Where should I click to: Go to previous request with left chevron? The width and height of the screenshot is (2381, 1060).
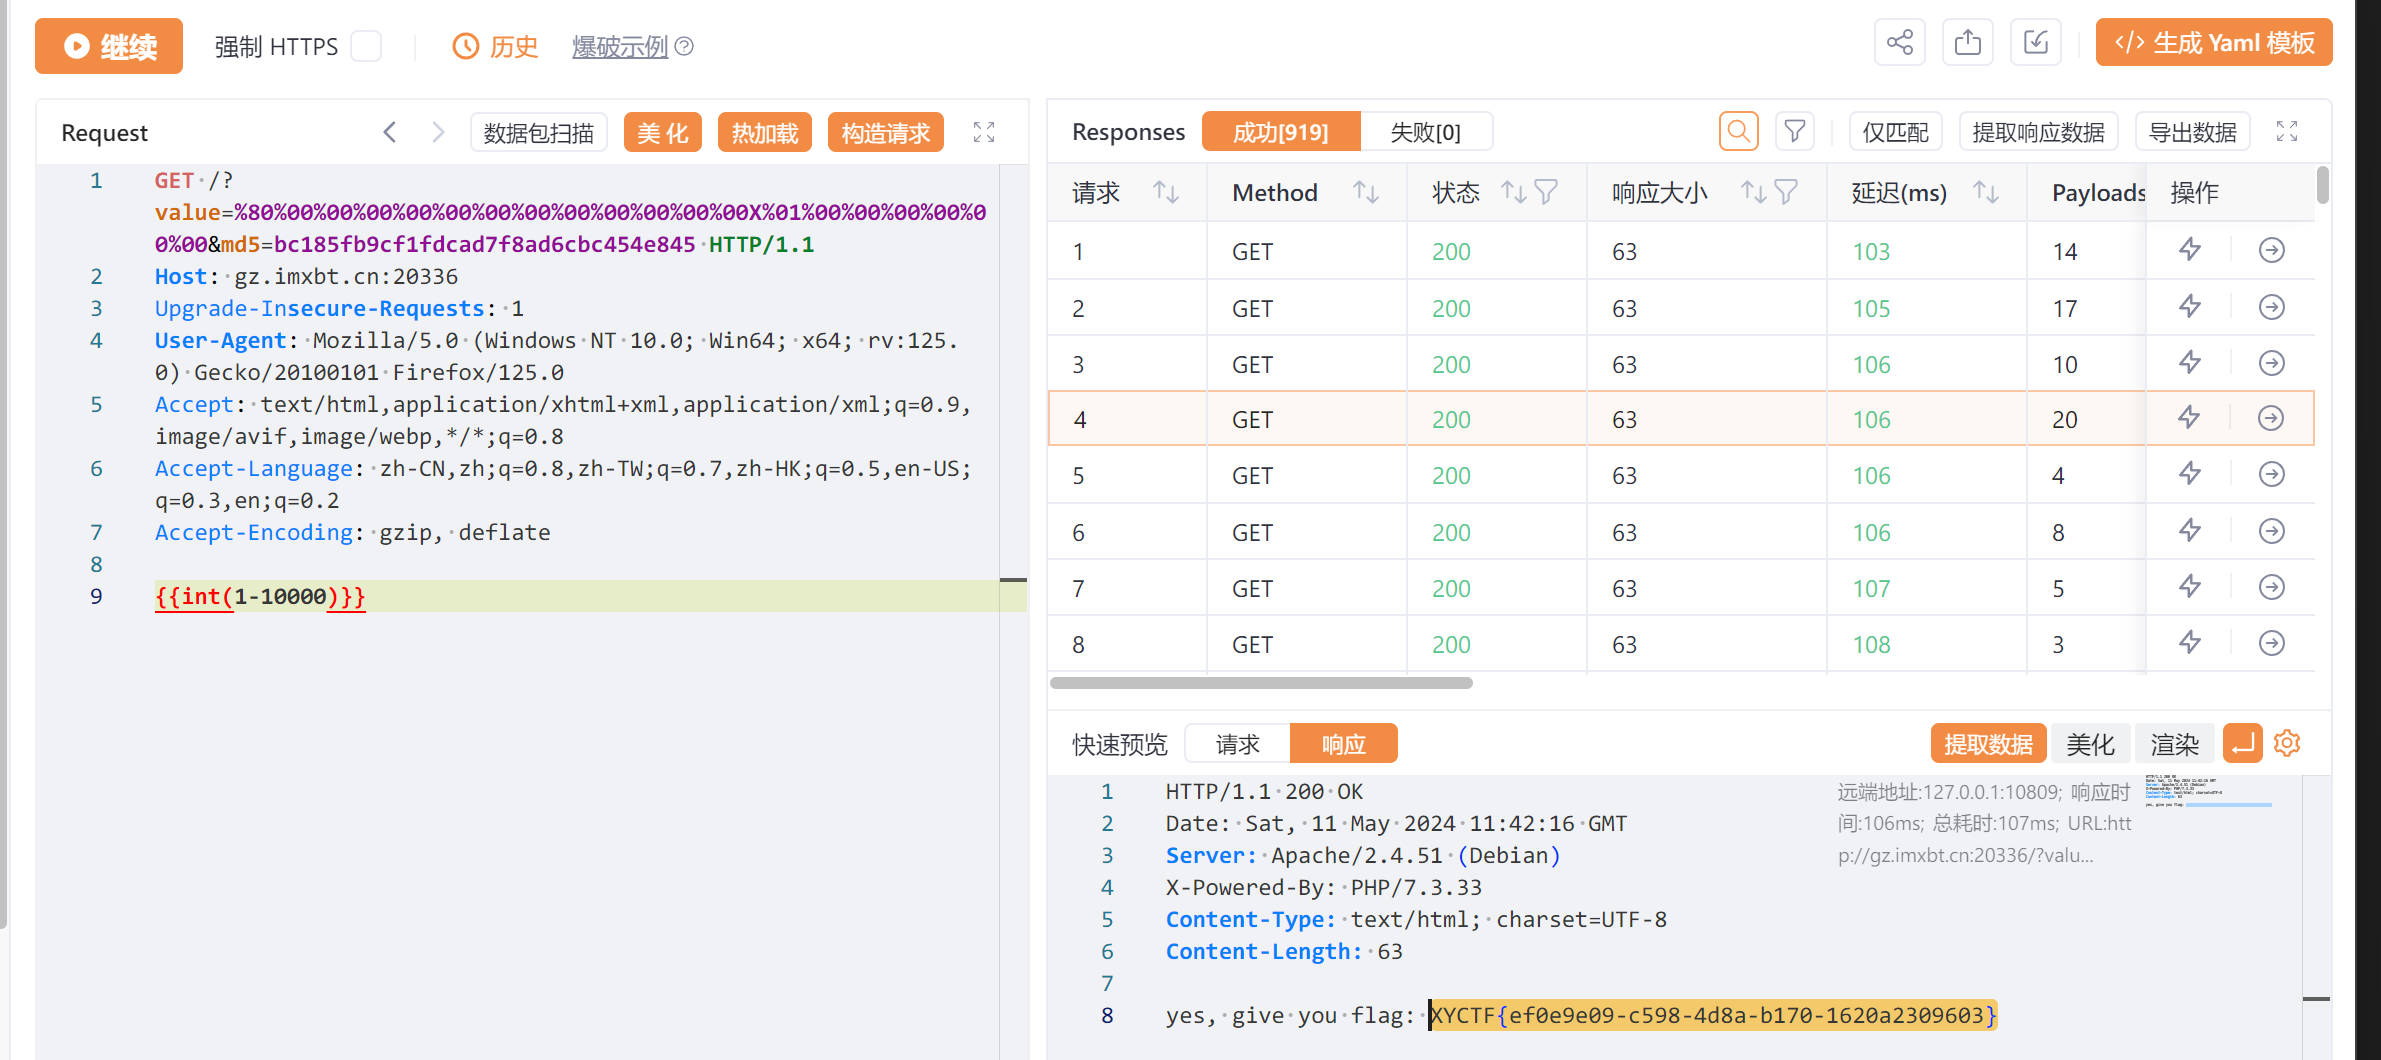[390, 132]
